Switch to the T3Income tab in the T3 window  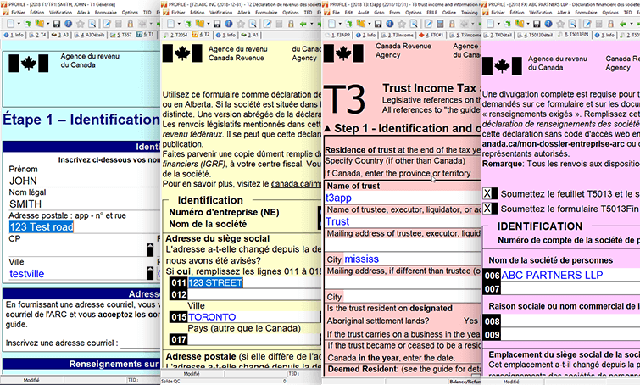398,35
